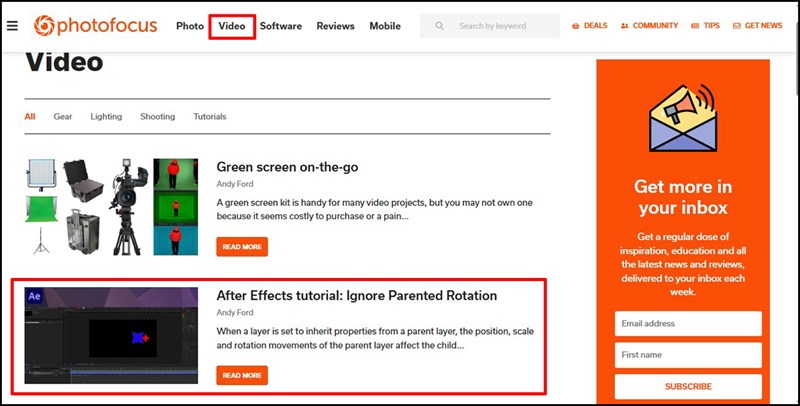Click the Get News envelope icon

[736, 26]
